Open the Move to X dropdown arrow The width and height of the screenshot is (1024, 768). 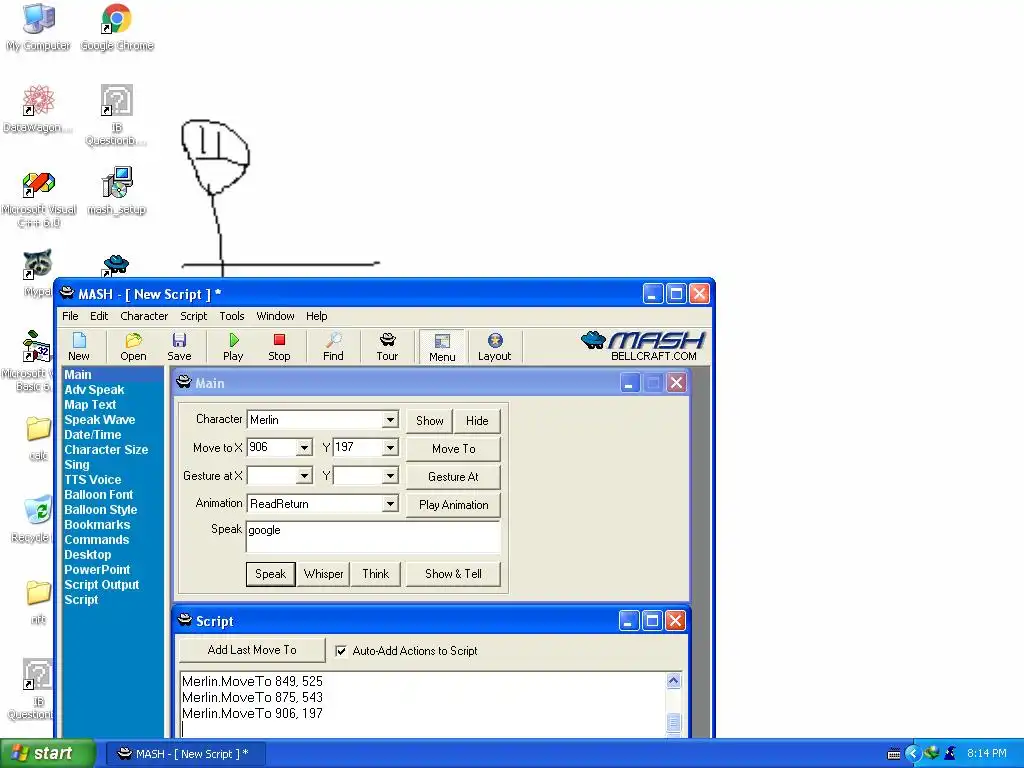click(304, 447)
